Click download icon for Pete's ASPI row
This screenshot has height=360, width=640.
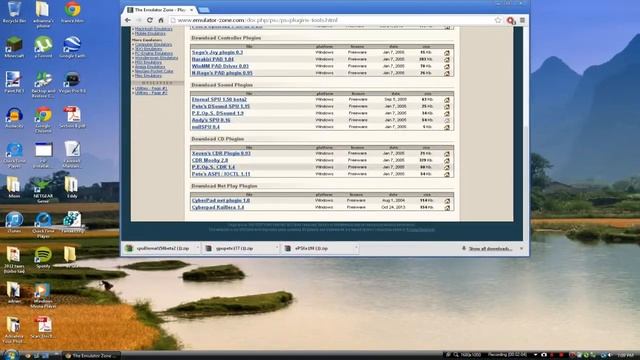[x=447, y=174]
